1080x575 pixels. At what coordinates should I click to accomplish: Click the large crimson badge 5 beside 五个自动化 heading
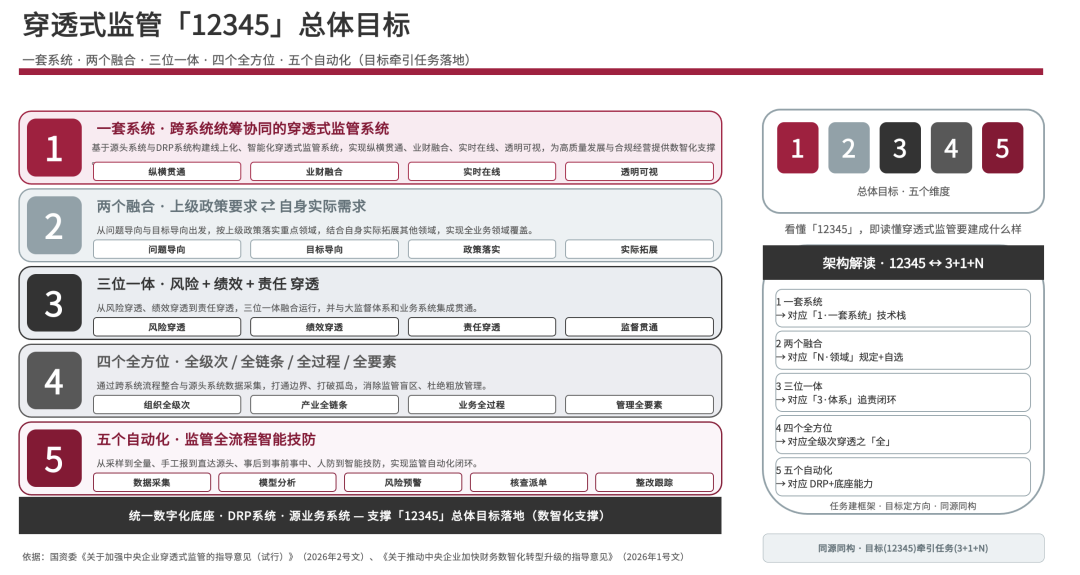54,459
